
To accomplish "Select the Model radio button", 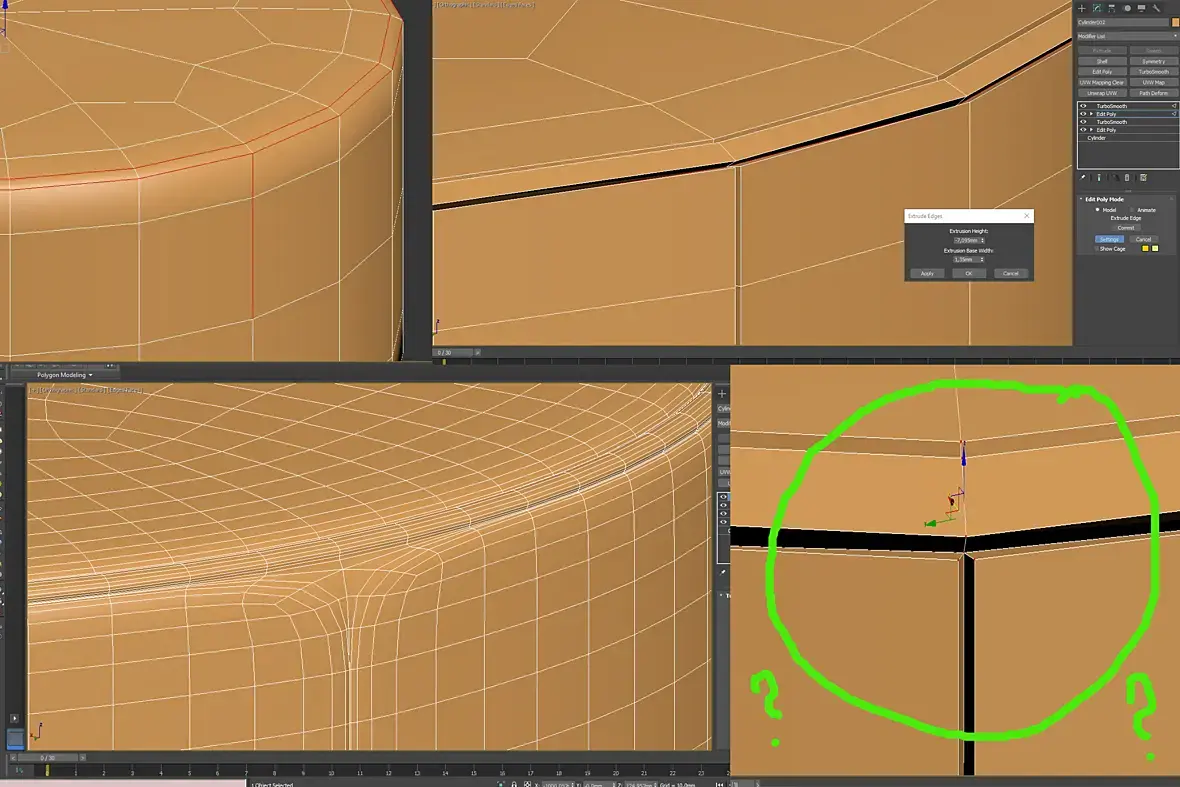I will pos(1097,210).
